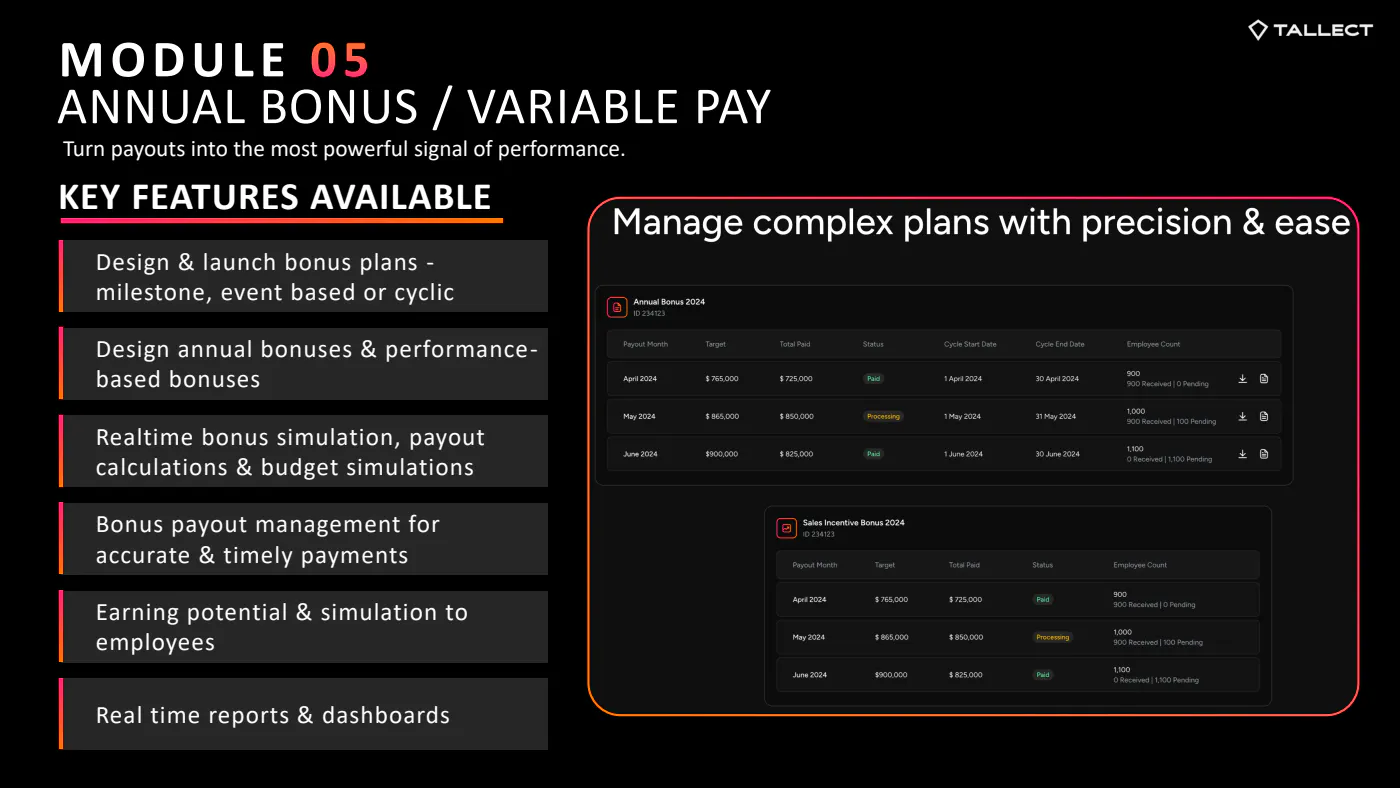Click the Paid badge in Annual Bonus April 2024 row
Viewport: 1400px width, 788px height.
coord(874,379)
